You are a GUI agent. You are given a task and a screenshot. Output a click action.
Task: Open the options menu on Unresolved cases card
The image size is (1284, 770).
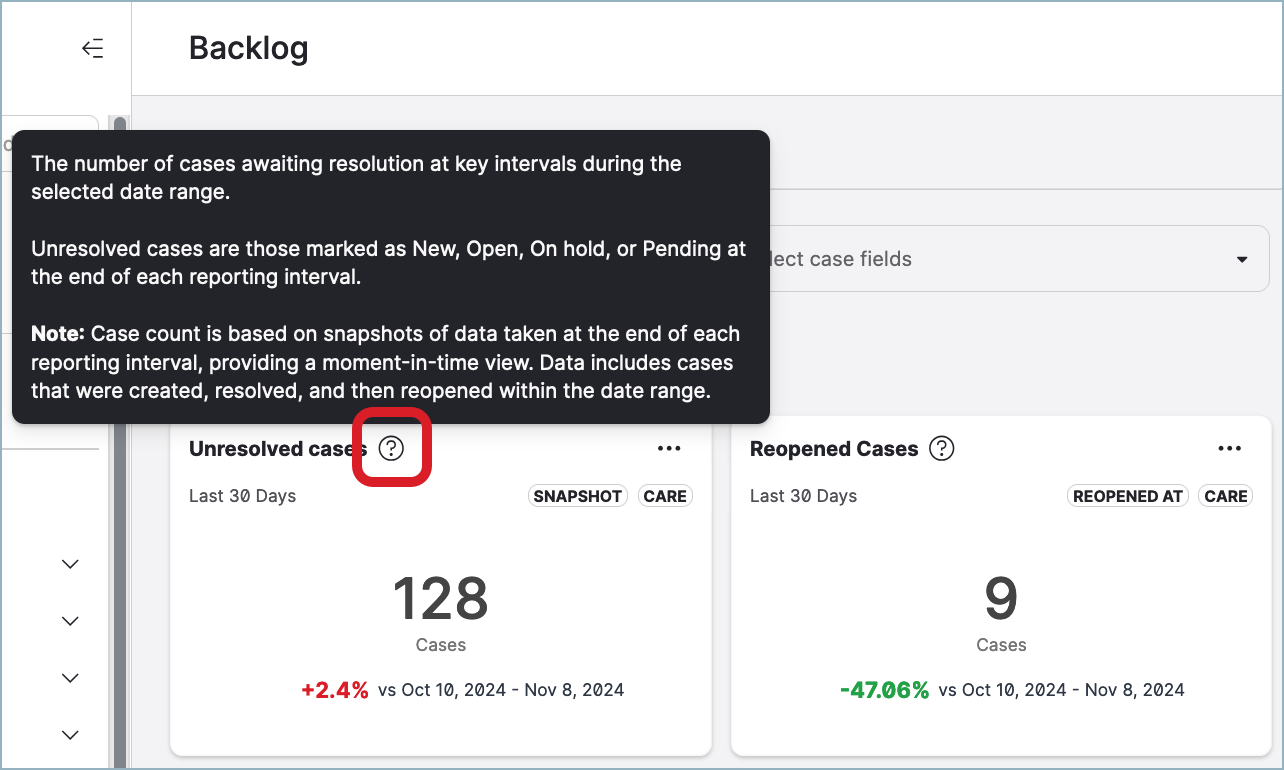pos(668,448)
